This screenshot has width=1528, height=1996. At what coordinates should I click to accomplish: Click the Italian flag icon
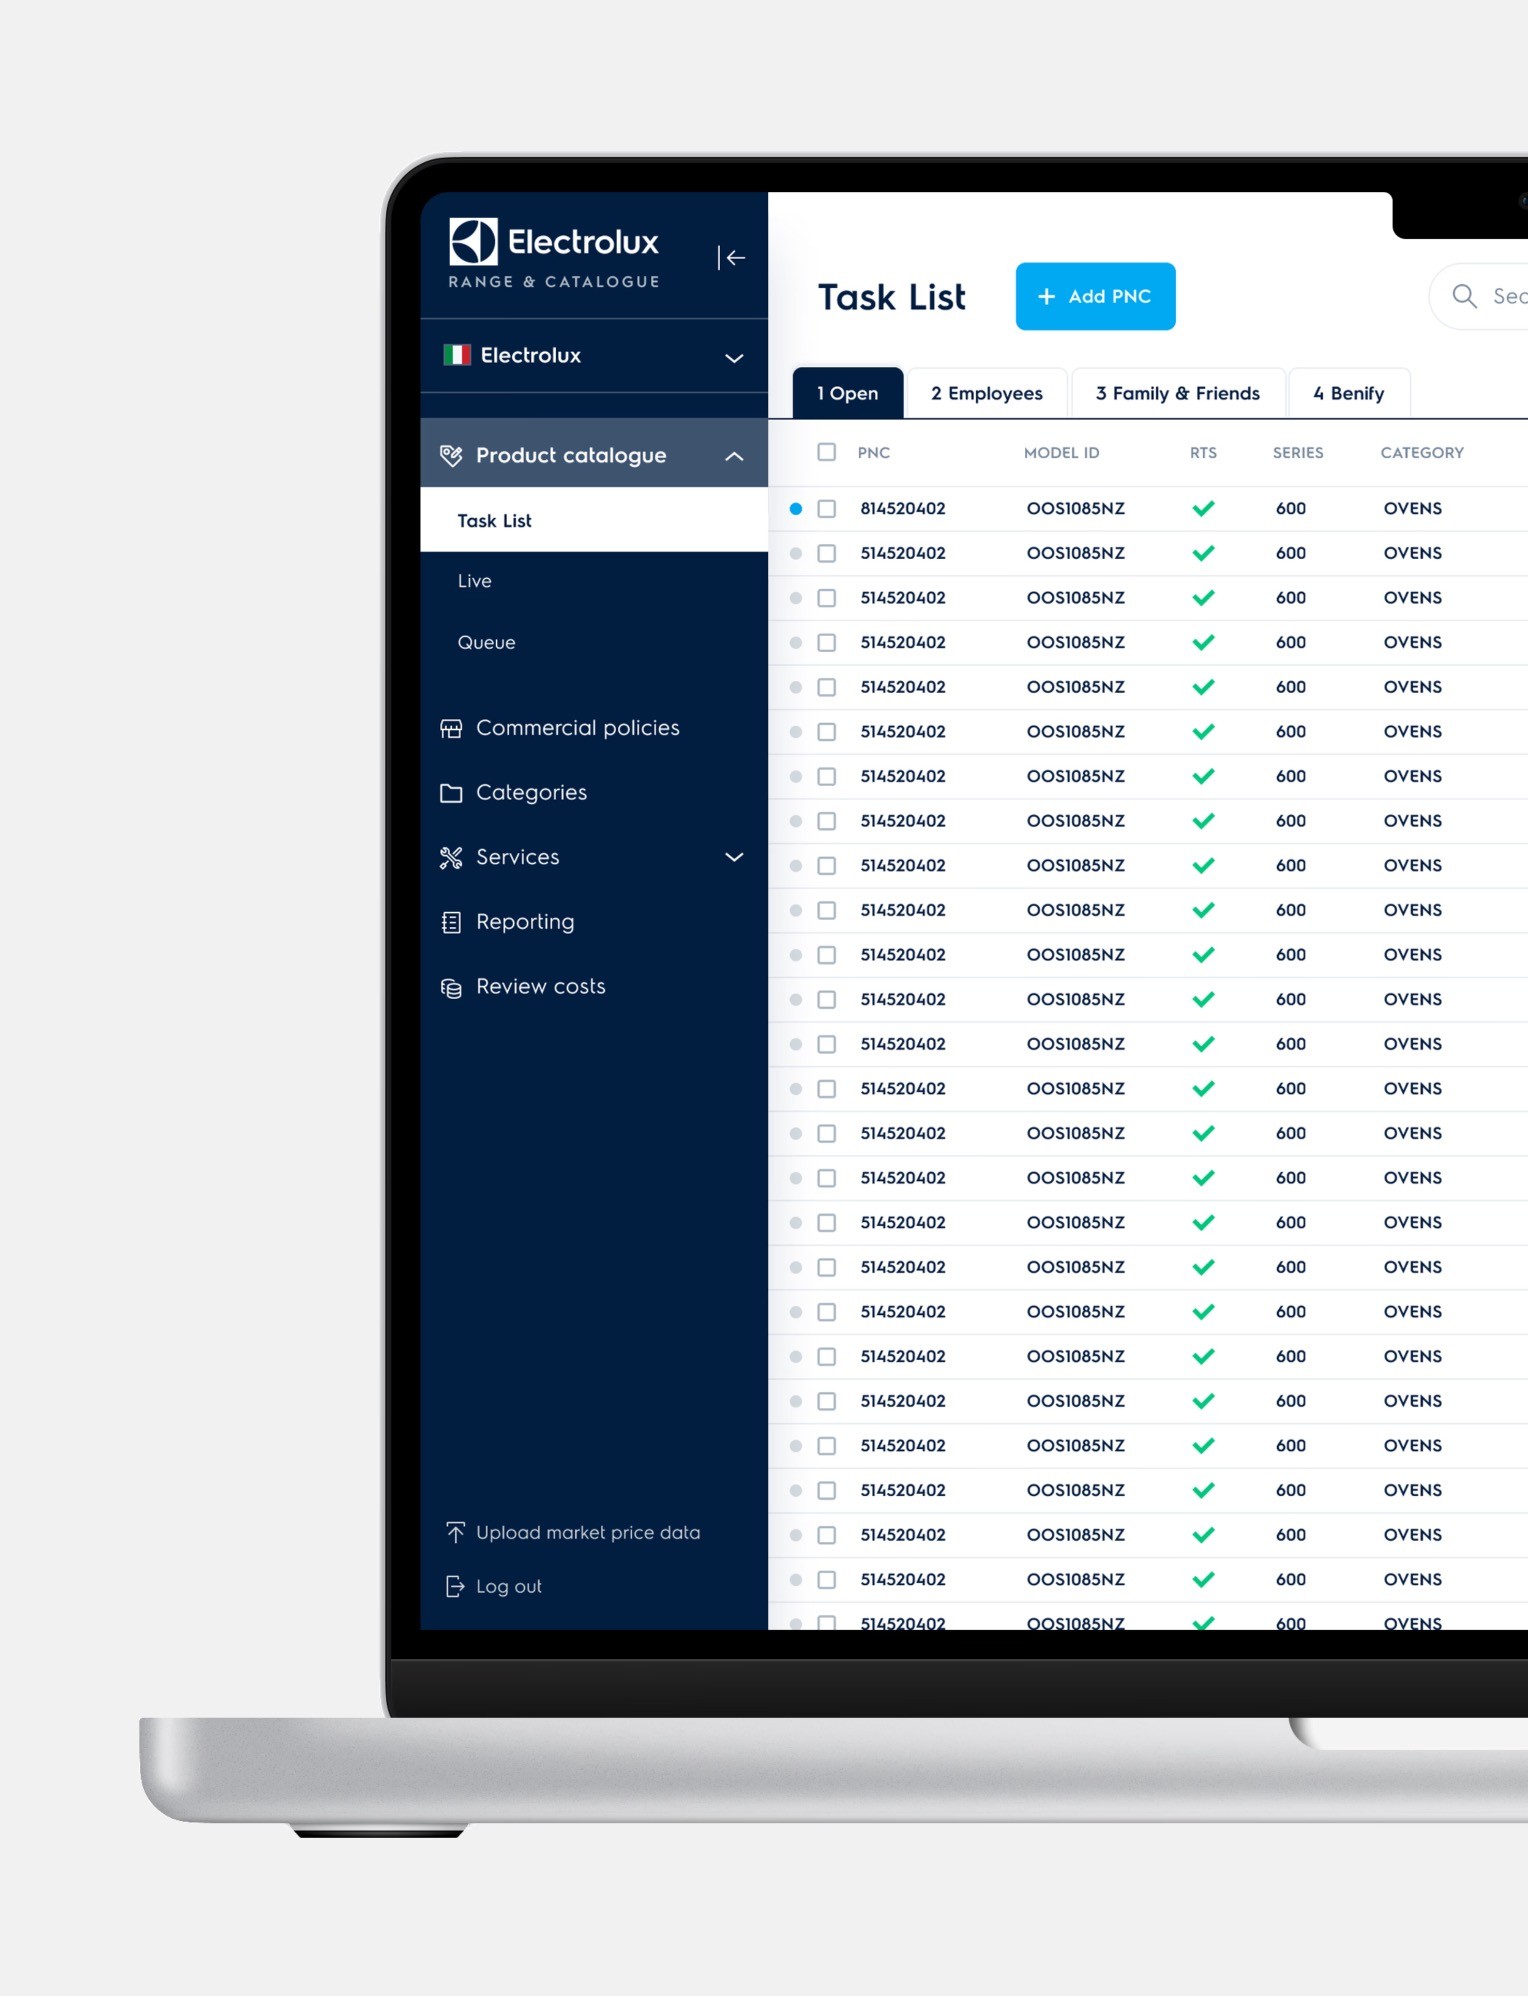click(457, 355)
